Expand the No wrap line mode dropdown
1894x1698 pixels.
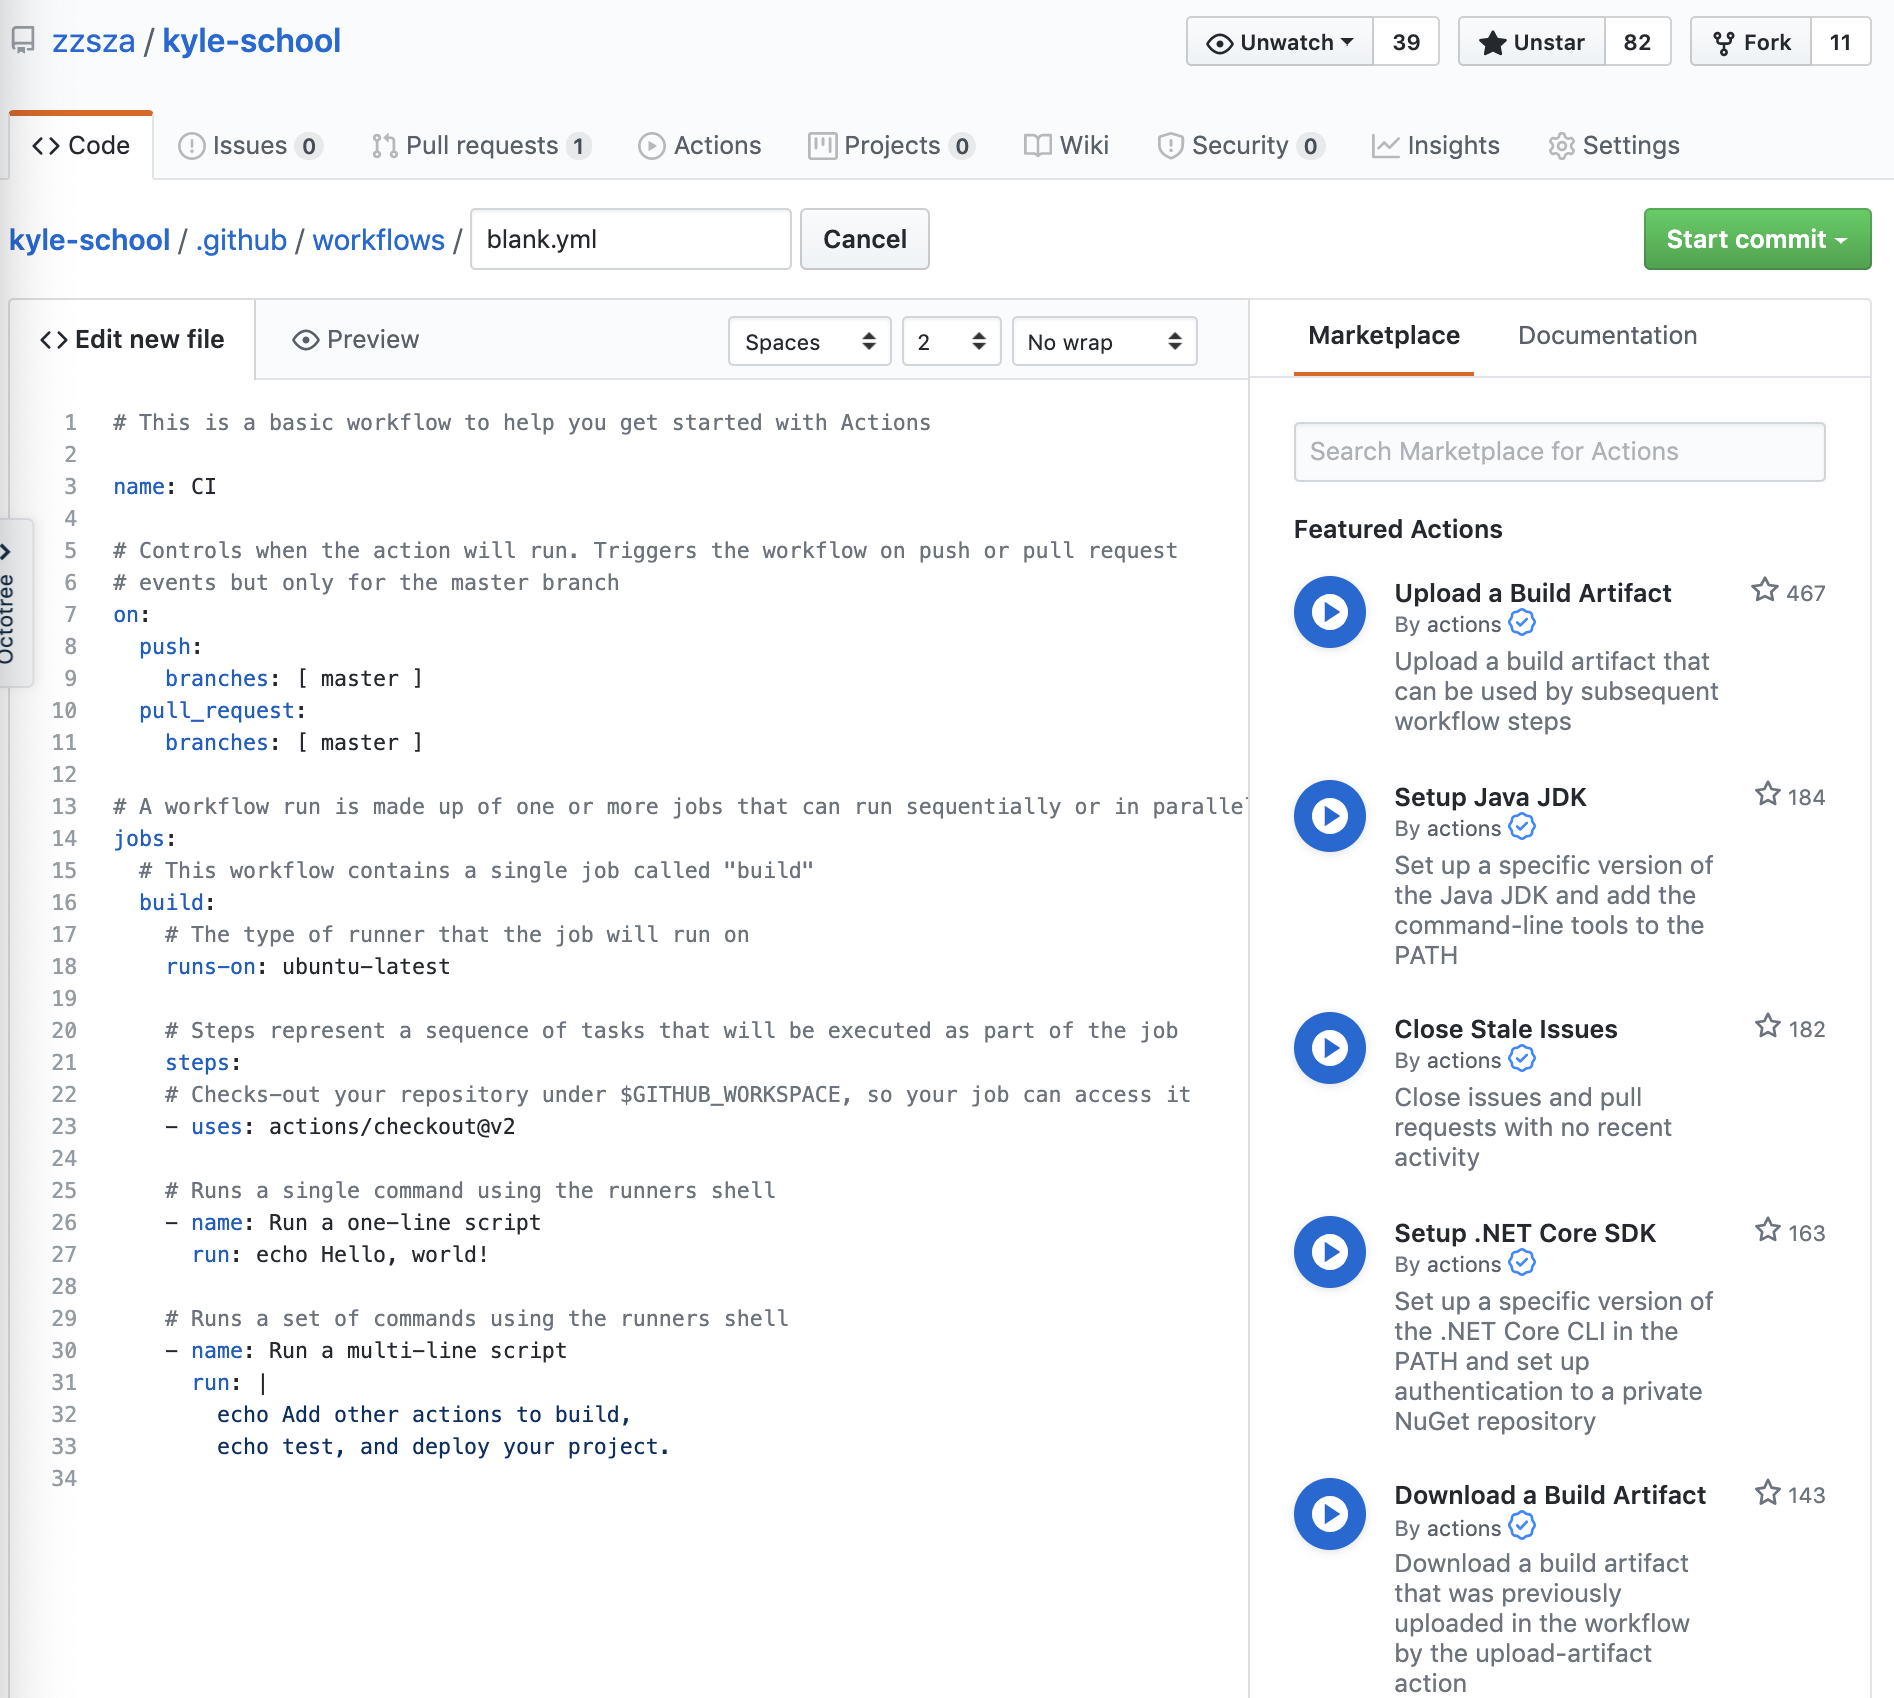1103,342
